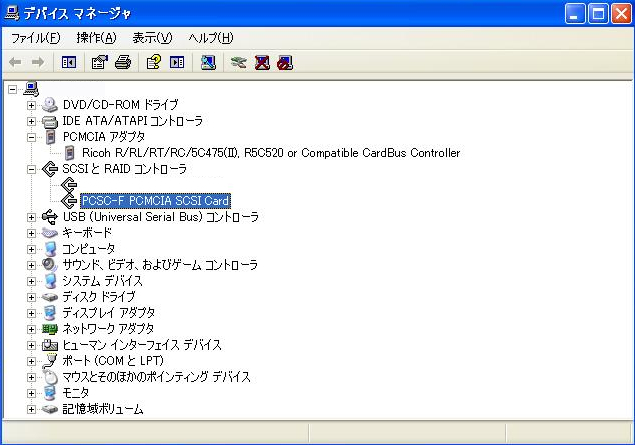Expand マウスとそのほかのポインティング デバイス node
The width and height of the screenshot is (635, 445).
coord(31,377)
